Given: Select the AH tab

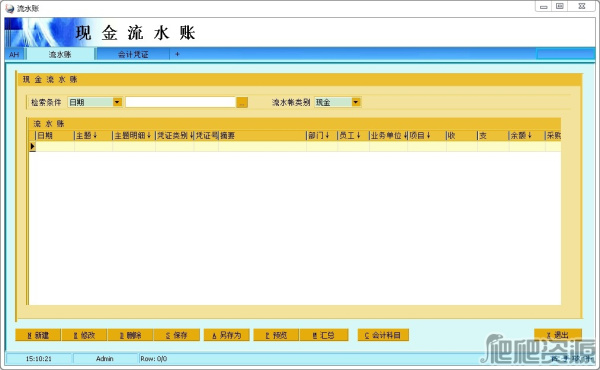Looking at the screenshot, I should (x=14, y=54).
